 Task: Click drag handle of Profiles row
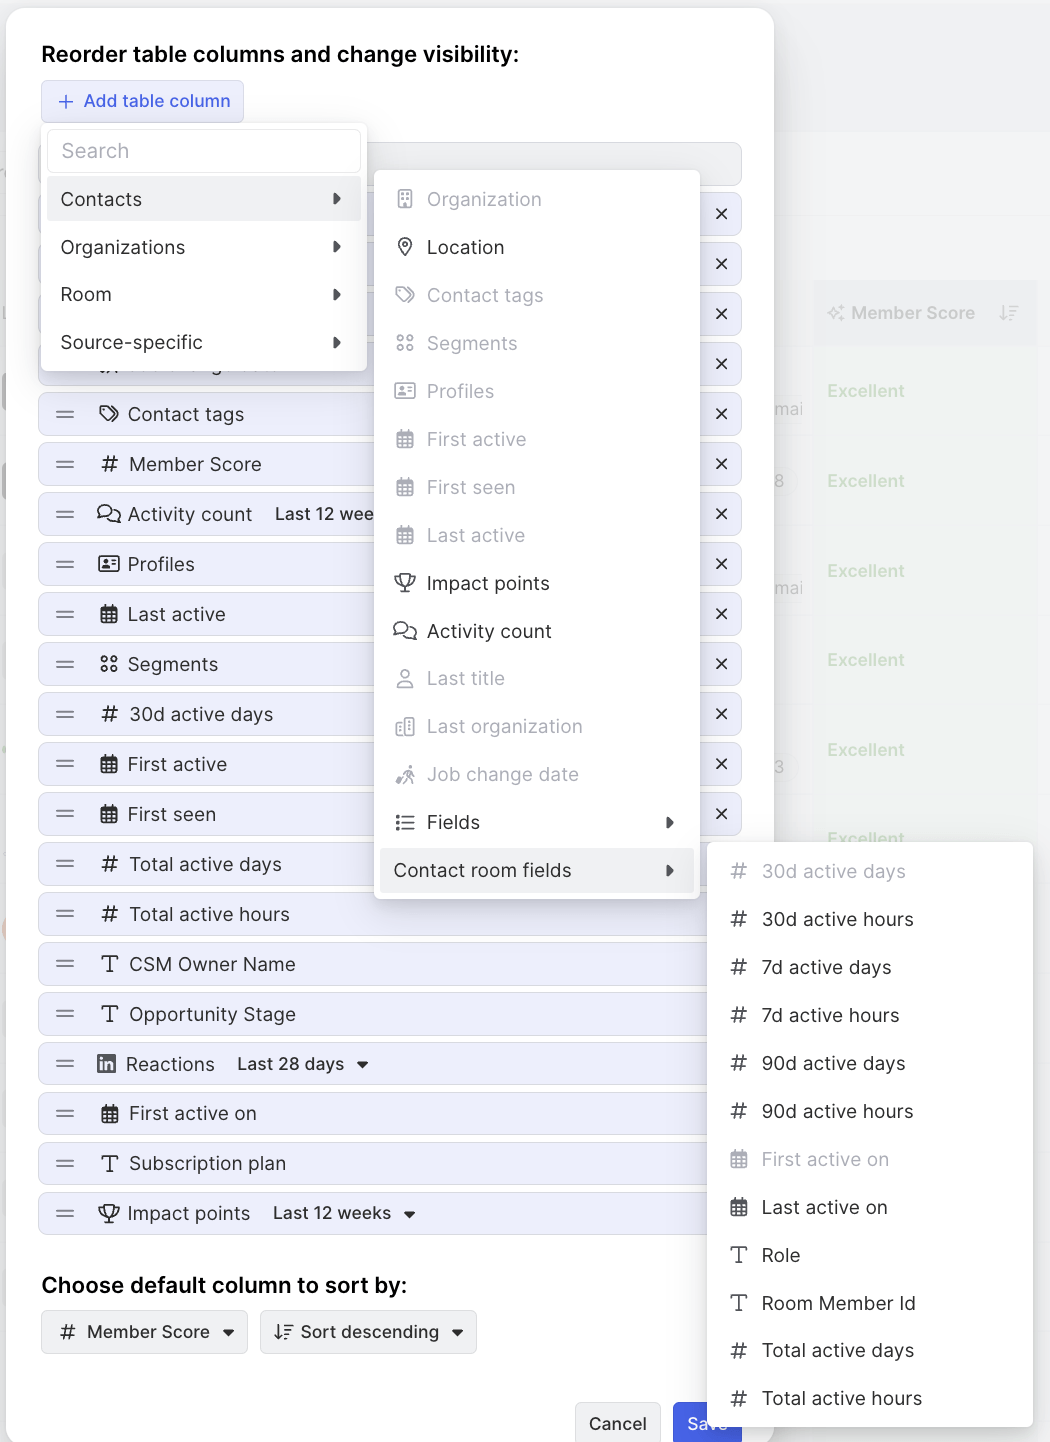[65, 564]
